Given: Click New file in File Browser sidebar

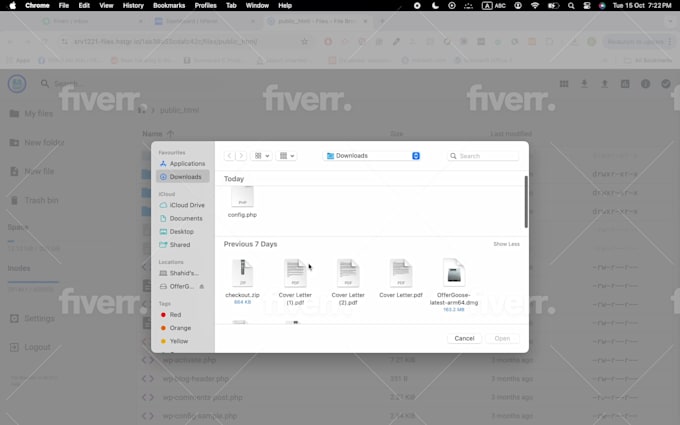Looking at the screenshot, I should [x=32, y=171].
